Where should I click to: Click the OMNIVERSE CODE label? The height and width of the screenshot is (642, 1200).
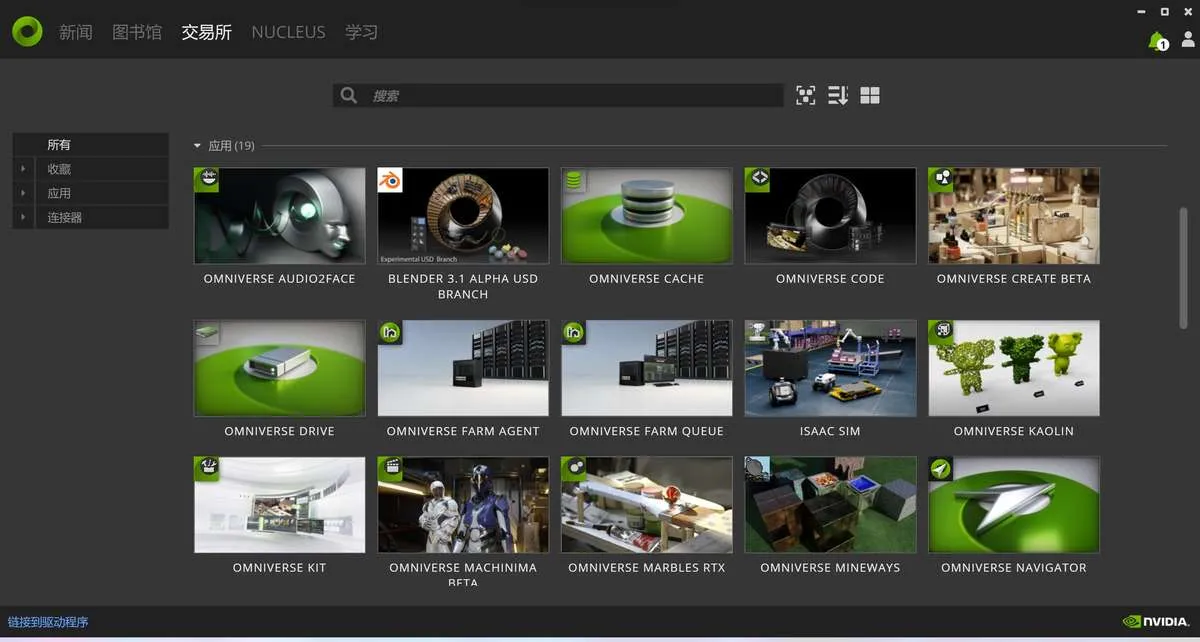point(830,279)
